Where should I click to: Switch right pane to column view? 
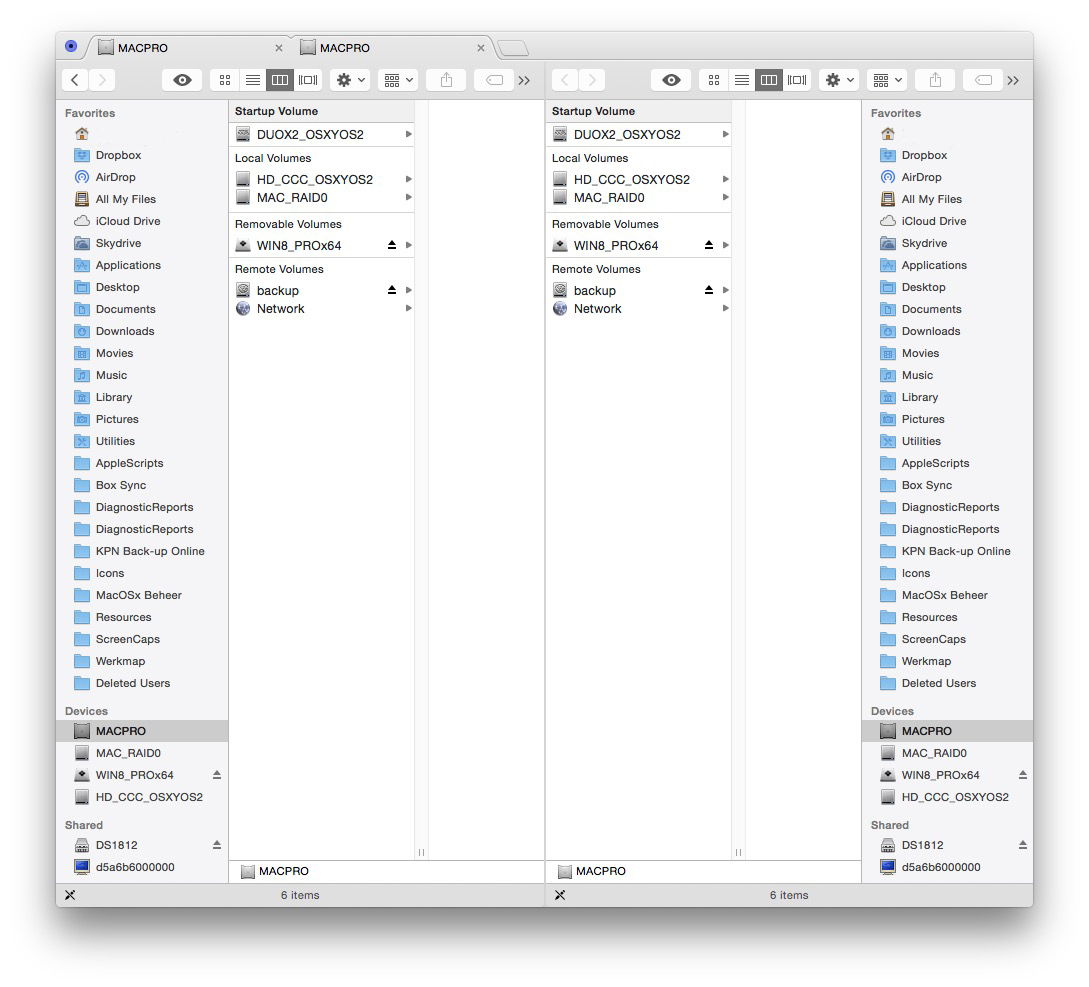point(769,81)
